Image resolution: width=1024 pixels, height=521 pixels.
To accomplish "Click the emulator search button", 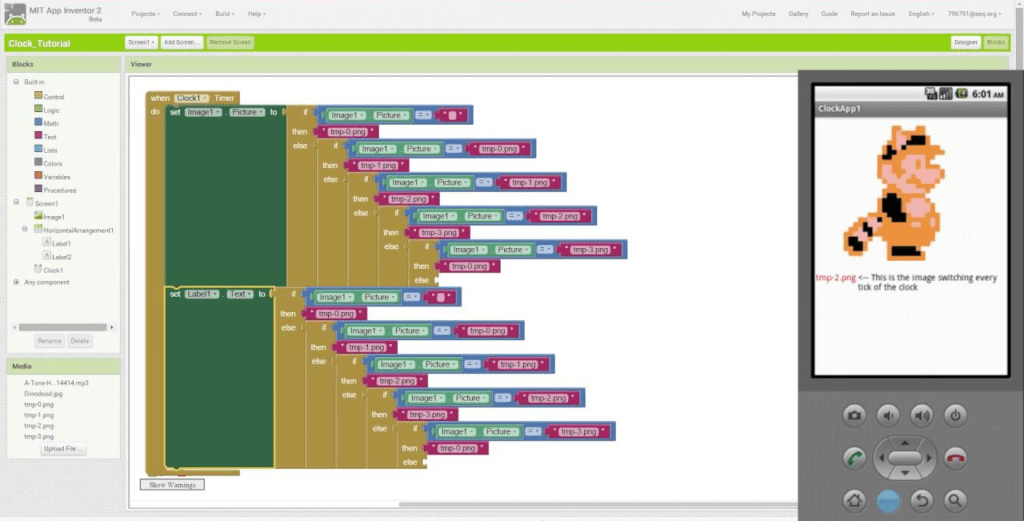I will coord(955,501).
